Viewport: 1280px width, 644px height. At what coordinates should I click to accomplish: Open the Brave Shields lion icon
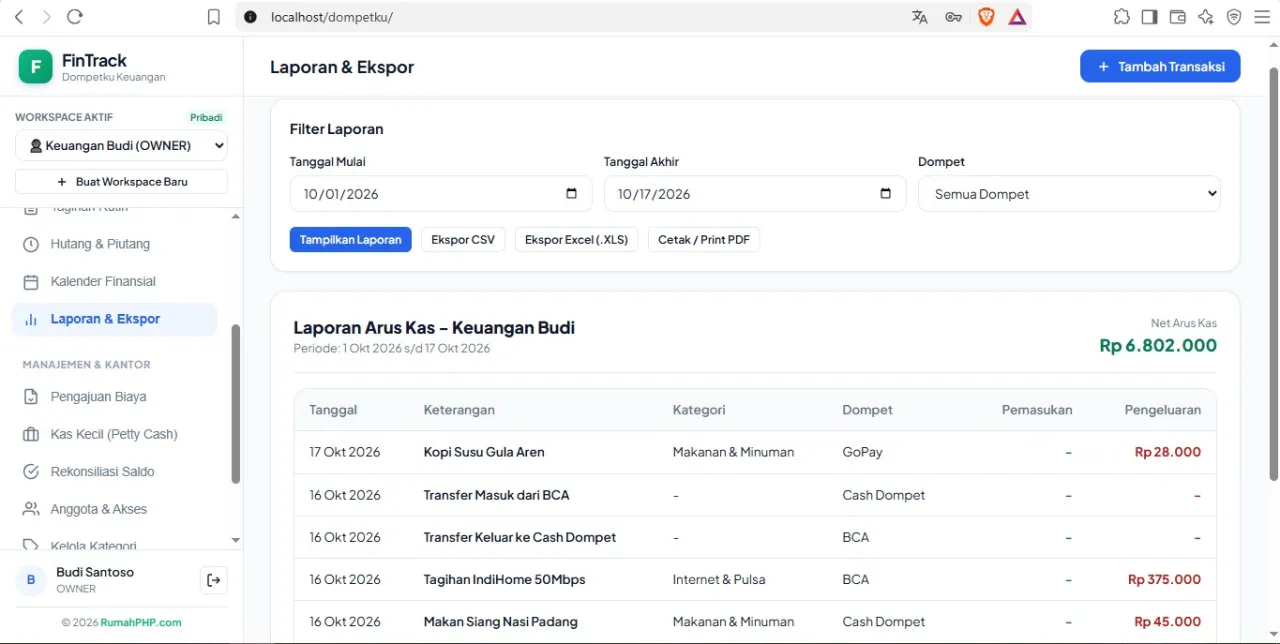(x=986, y=17)
